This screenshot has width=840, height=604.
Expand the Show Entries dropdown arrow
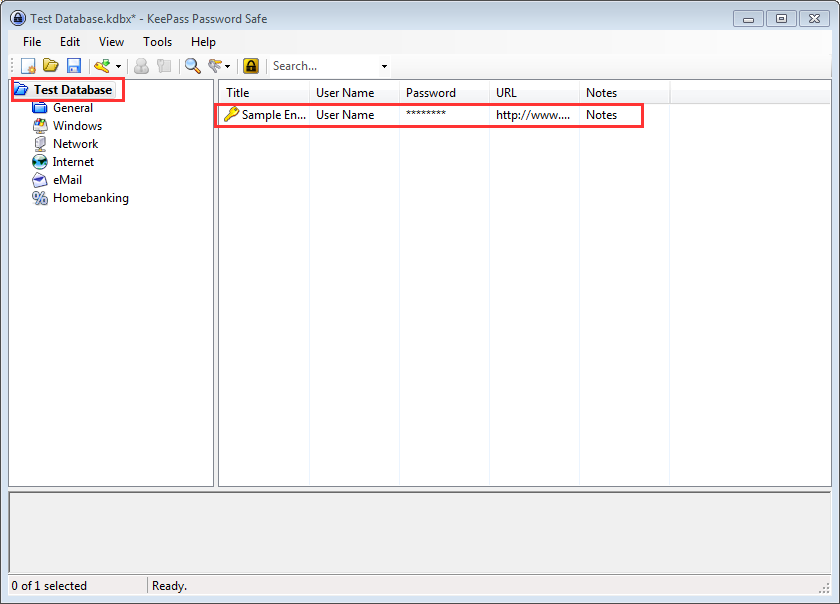coord(228,66)
